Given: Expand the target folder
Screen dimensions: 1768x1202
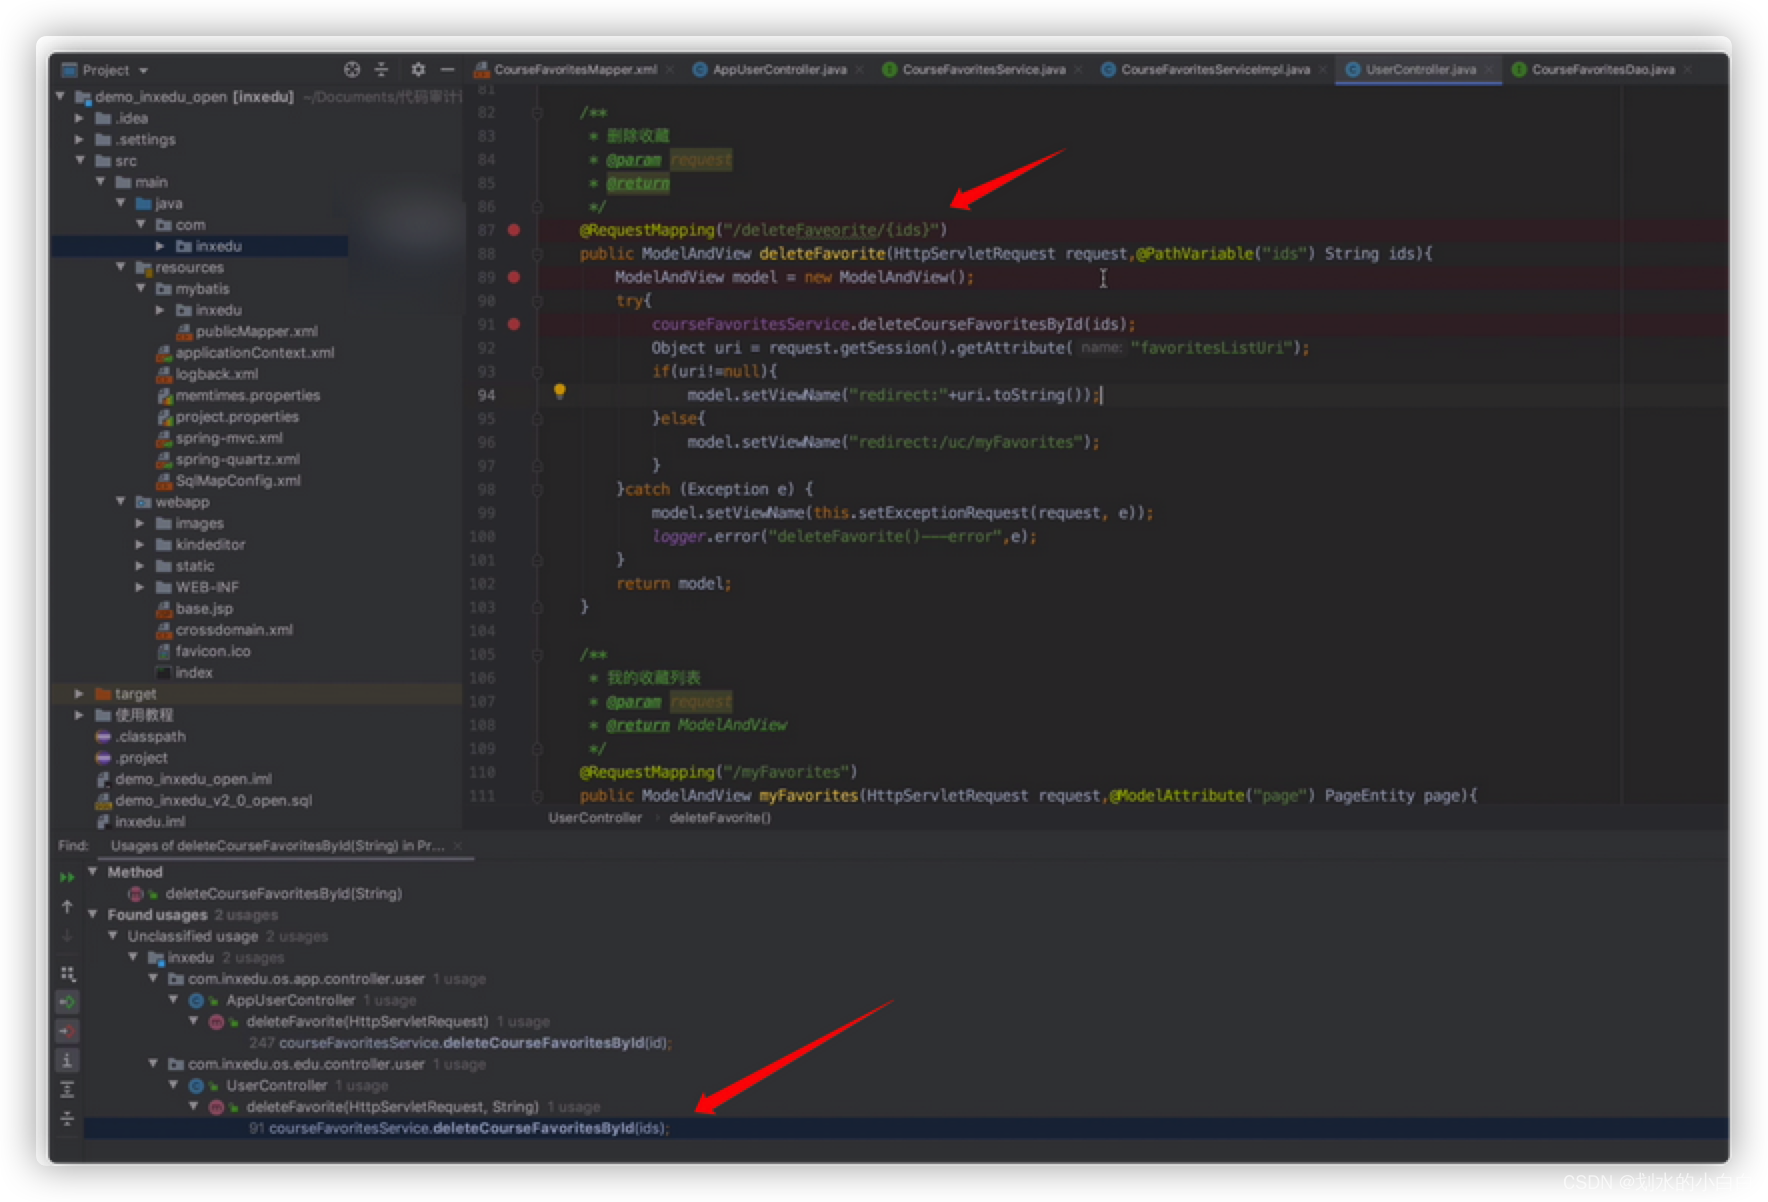Looking at the screenshot, I should (x=79, y=693).
